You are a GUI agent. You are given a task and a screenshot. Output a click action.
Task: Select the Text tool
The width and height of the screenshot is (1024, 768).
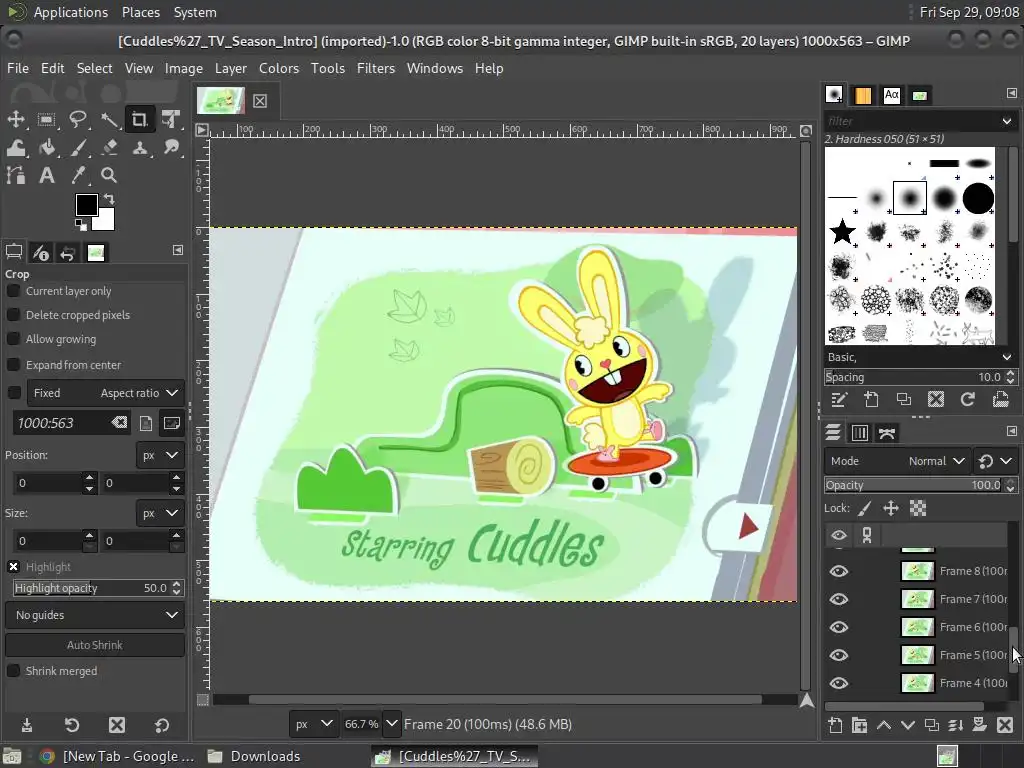pyautogui.click(x=46, y=175)
